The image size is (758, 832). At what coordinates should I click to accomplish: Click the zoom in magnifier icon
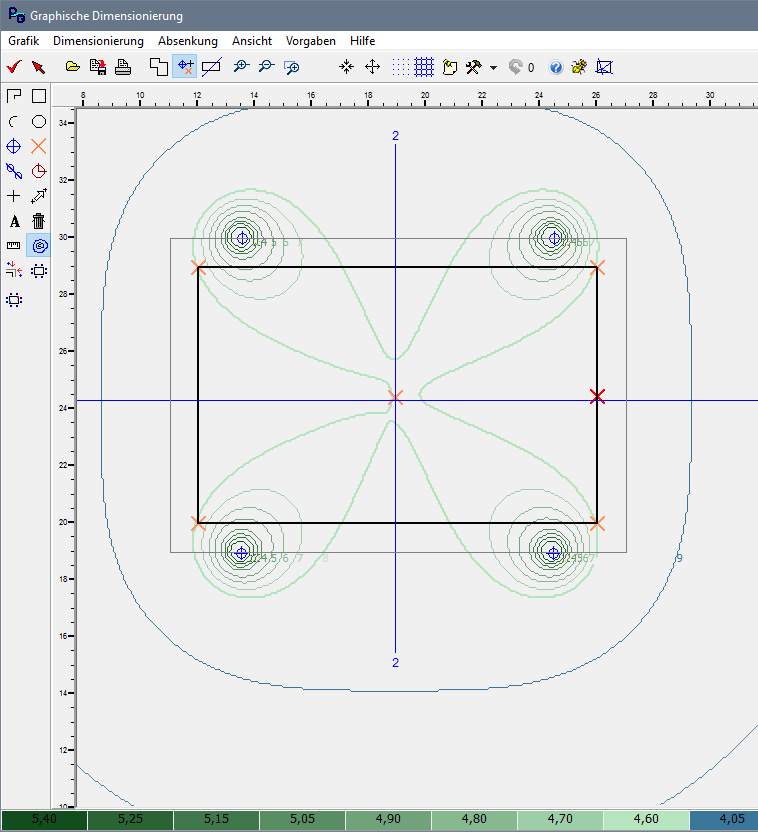(240, 67)
